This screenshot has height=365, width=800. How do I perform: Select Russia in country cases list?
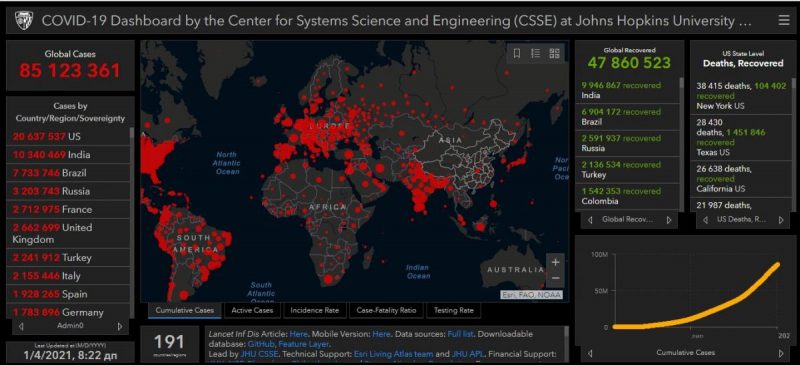[68, 191]
